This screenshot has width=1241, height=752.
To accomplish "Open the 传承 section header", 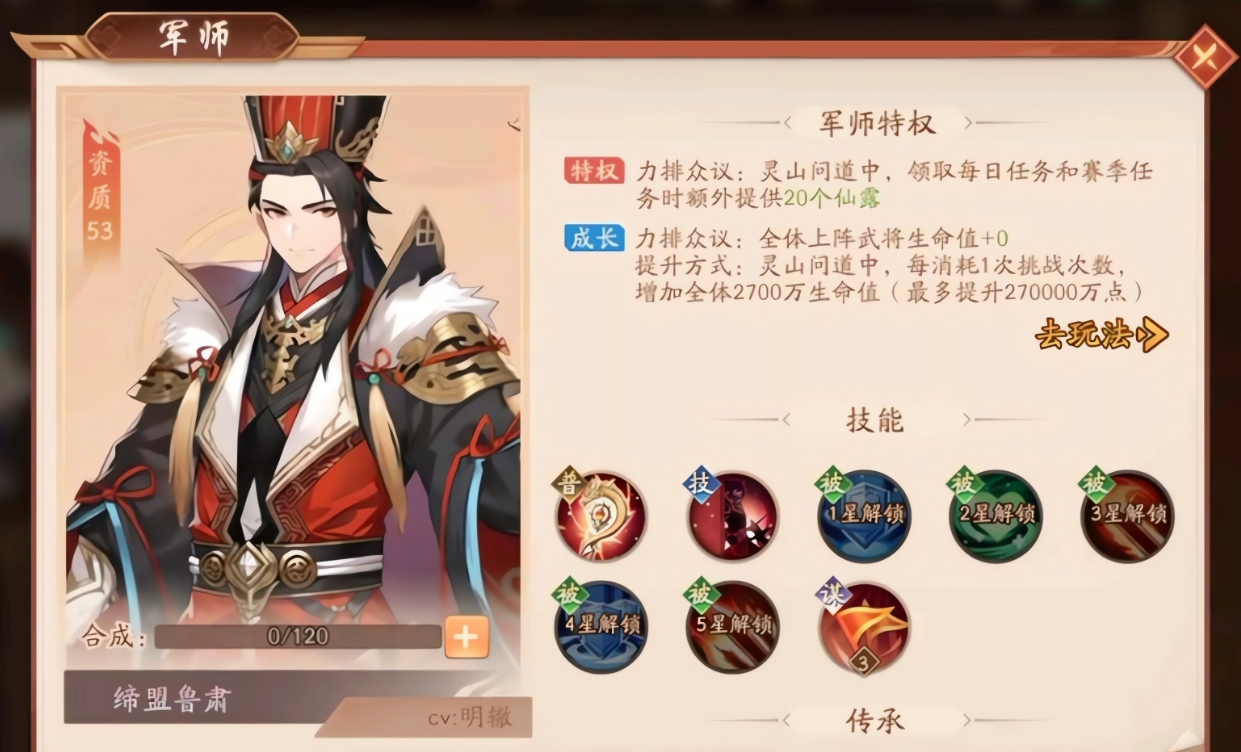I will [875, 719].
